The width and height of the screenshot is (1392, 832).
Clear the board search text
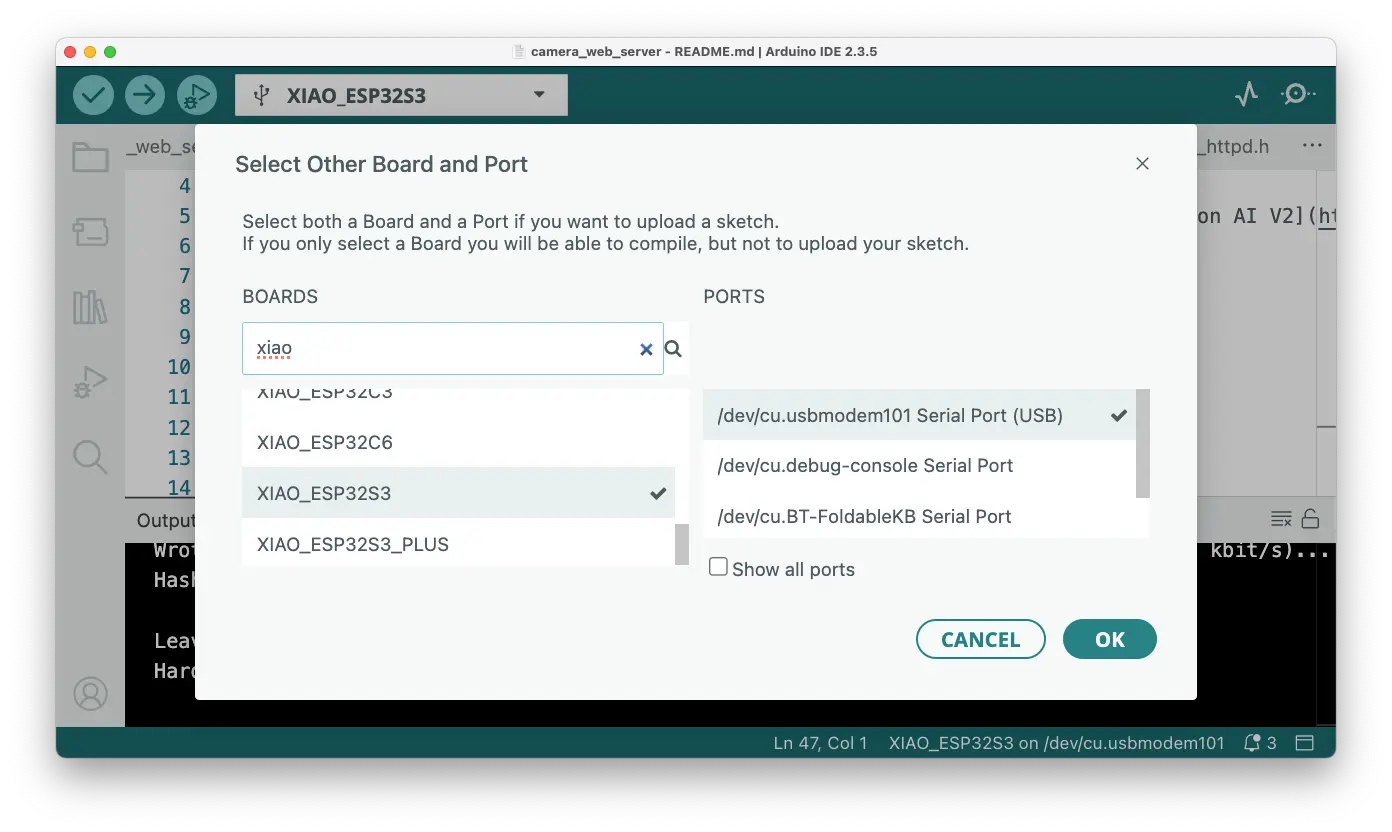point(646,349)
